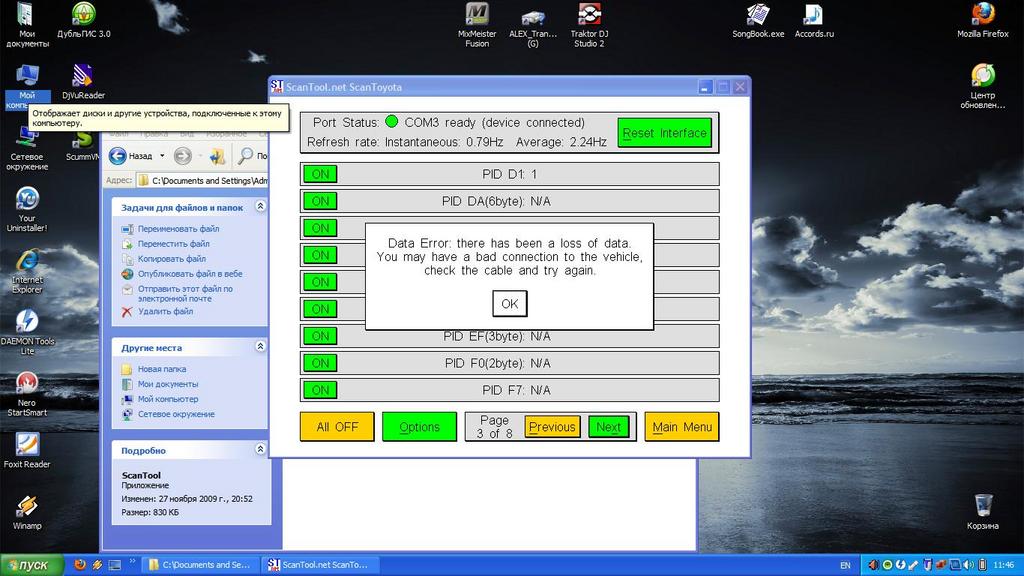
Task: Toggle the ON button for PID D1
Action: 320,174
